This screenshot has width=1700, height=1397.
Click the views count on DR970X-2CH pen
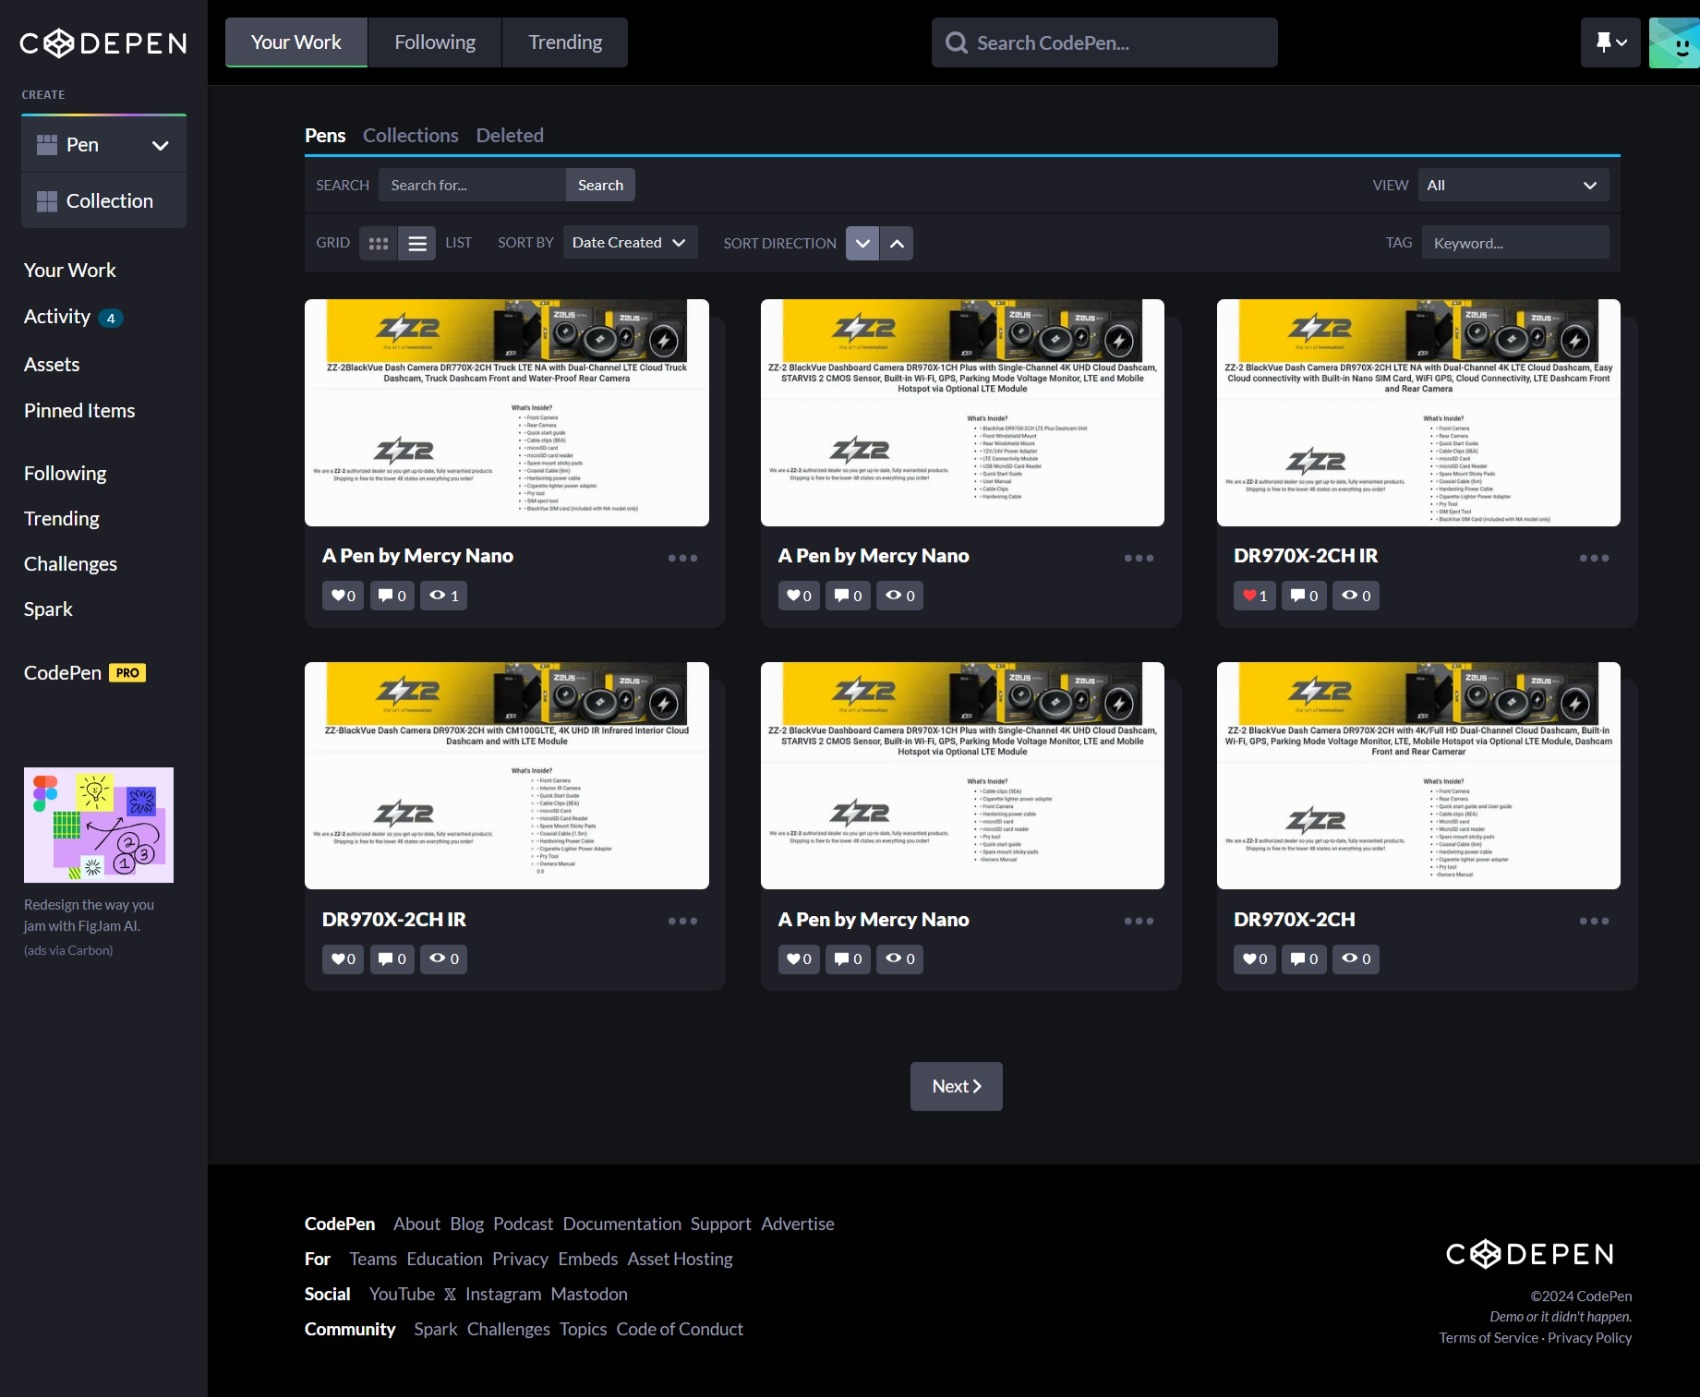tap(1356, 959)
